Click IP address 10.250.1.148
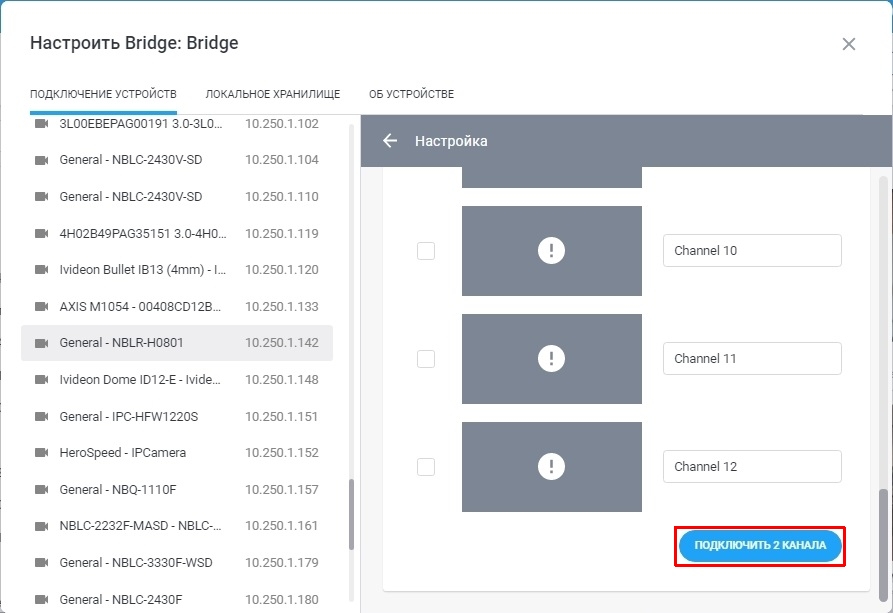The image size is (893, 613). click(282, 379)
